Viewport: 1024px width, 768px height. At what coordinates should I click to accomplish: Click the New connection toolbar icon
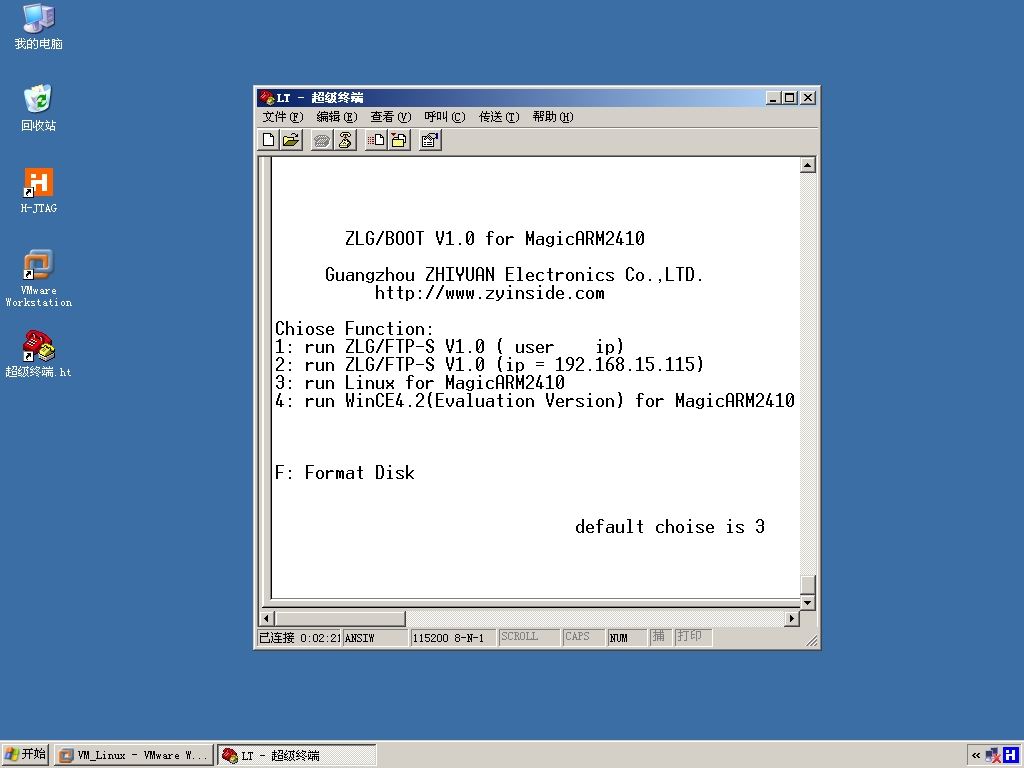coord(268,140)
